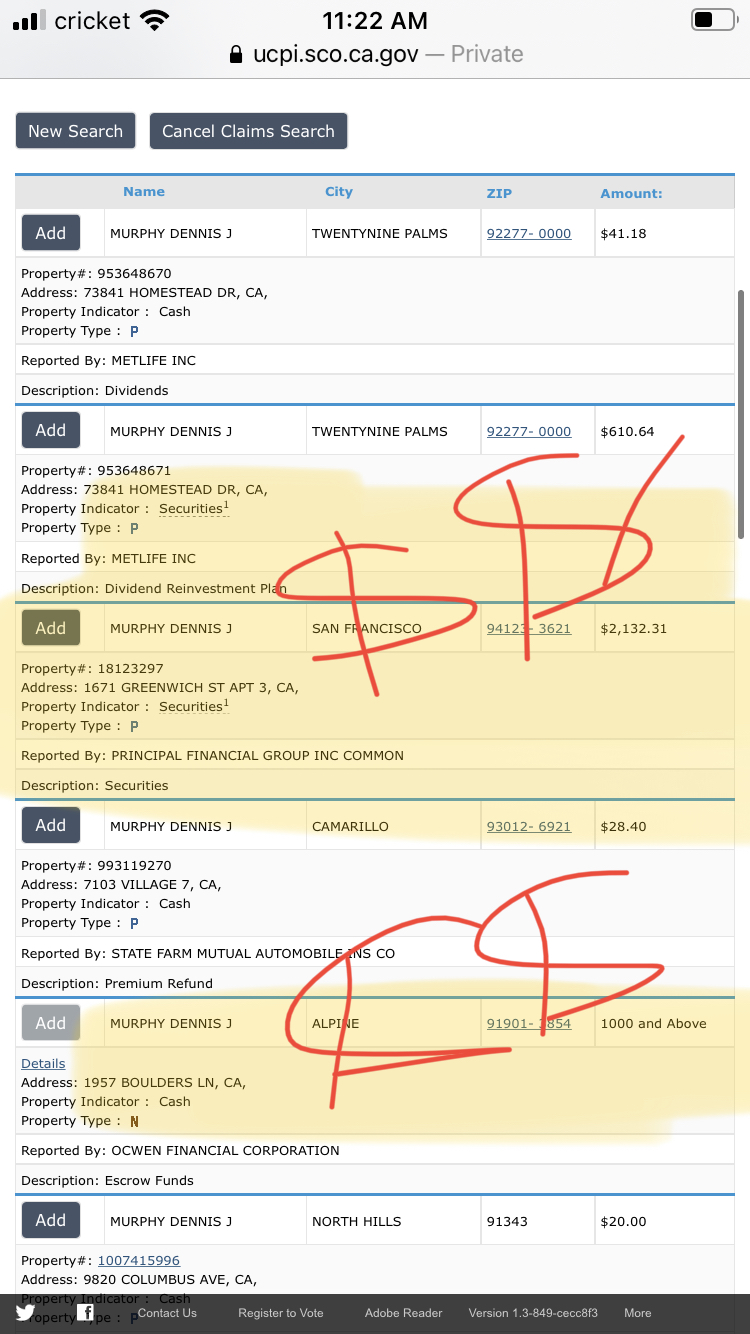Add the $41.18 MetLife dividends property
750x1334 pixels.
tap(51, 233)
